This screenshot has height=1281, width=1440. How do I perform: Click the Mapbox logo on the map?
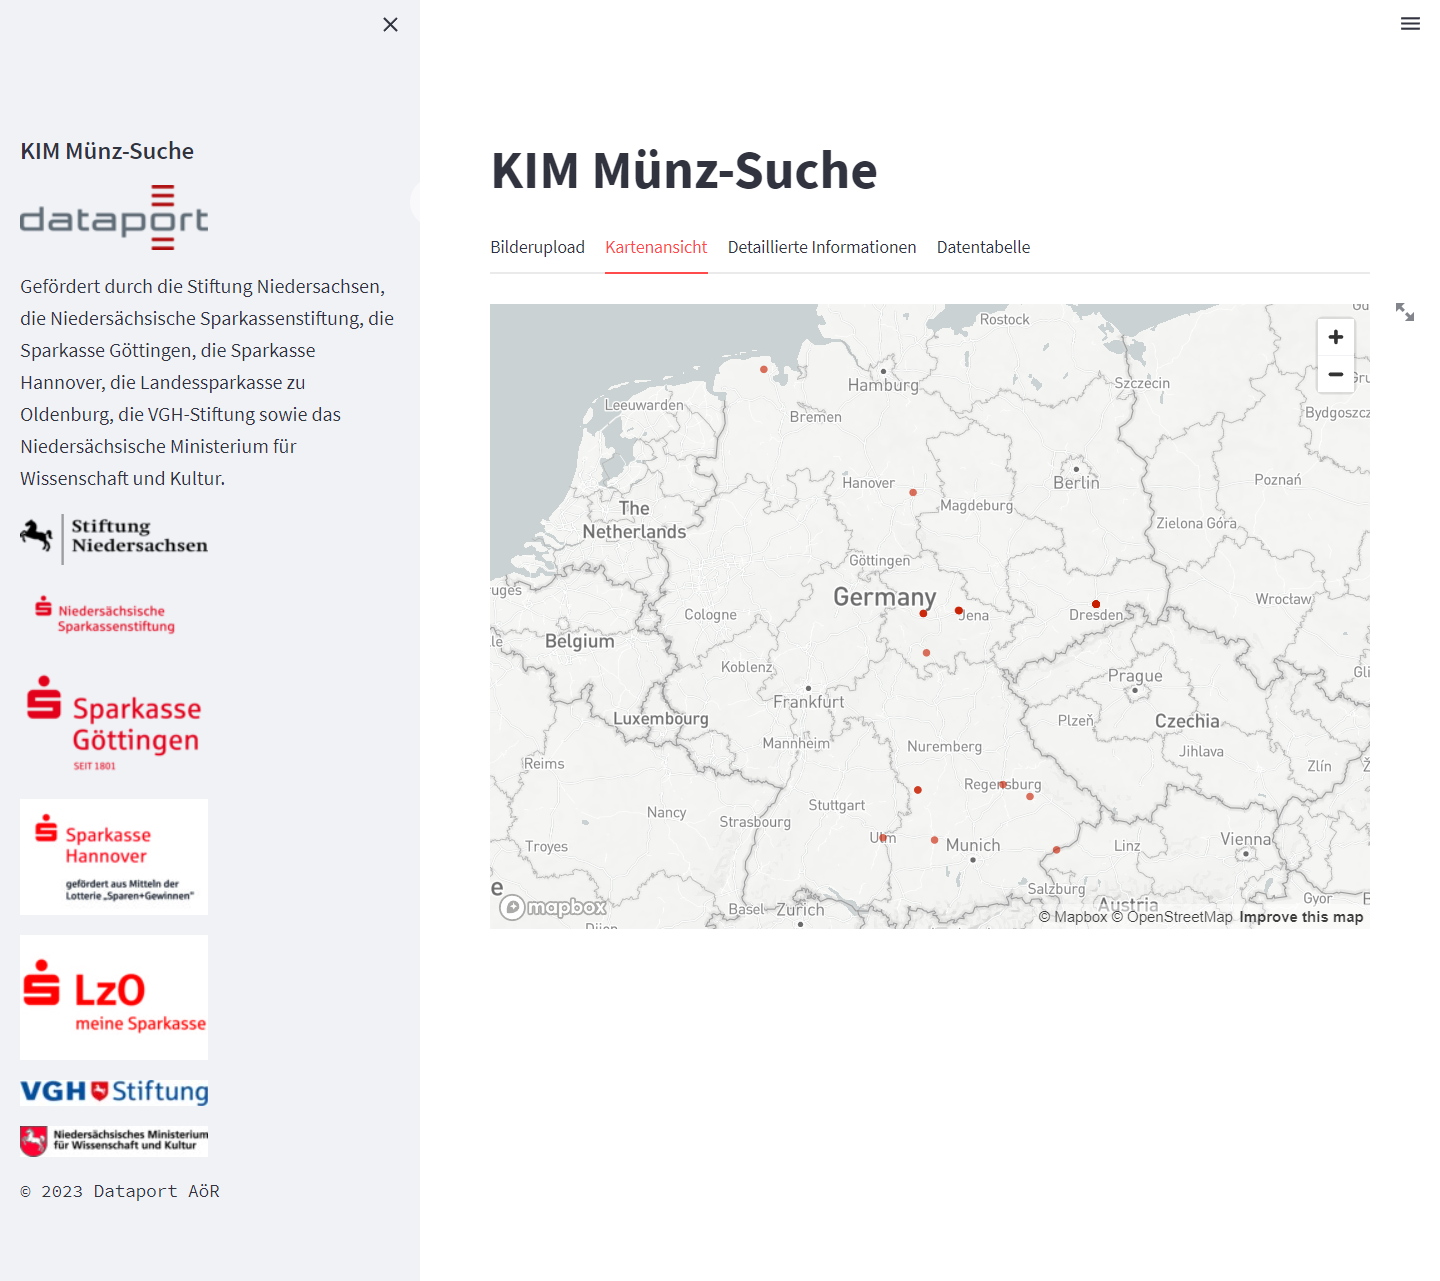click(x=554, y=907)
